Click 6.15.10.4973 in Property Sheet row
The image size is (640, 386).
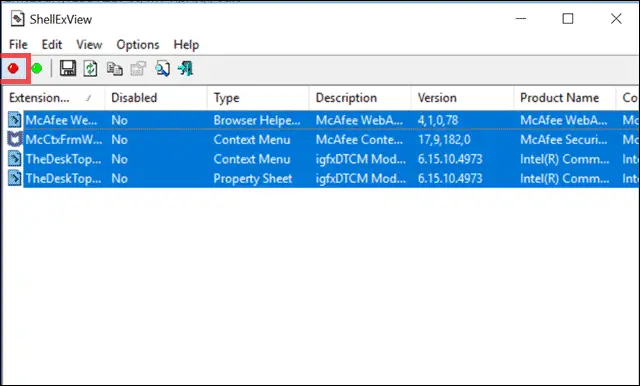click(450, 178)
